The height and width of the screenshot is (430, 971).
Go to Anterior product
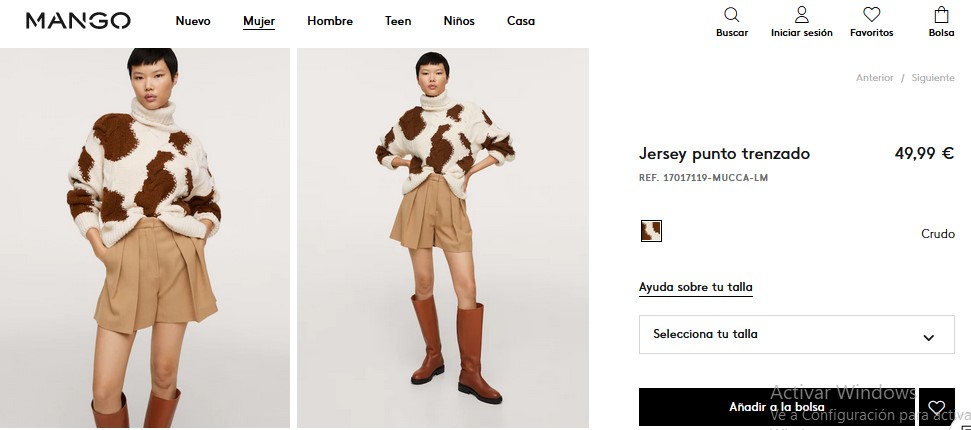tap(874, 78)
